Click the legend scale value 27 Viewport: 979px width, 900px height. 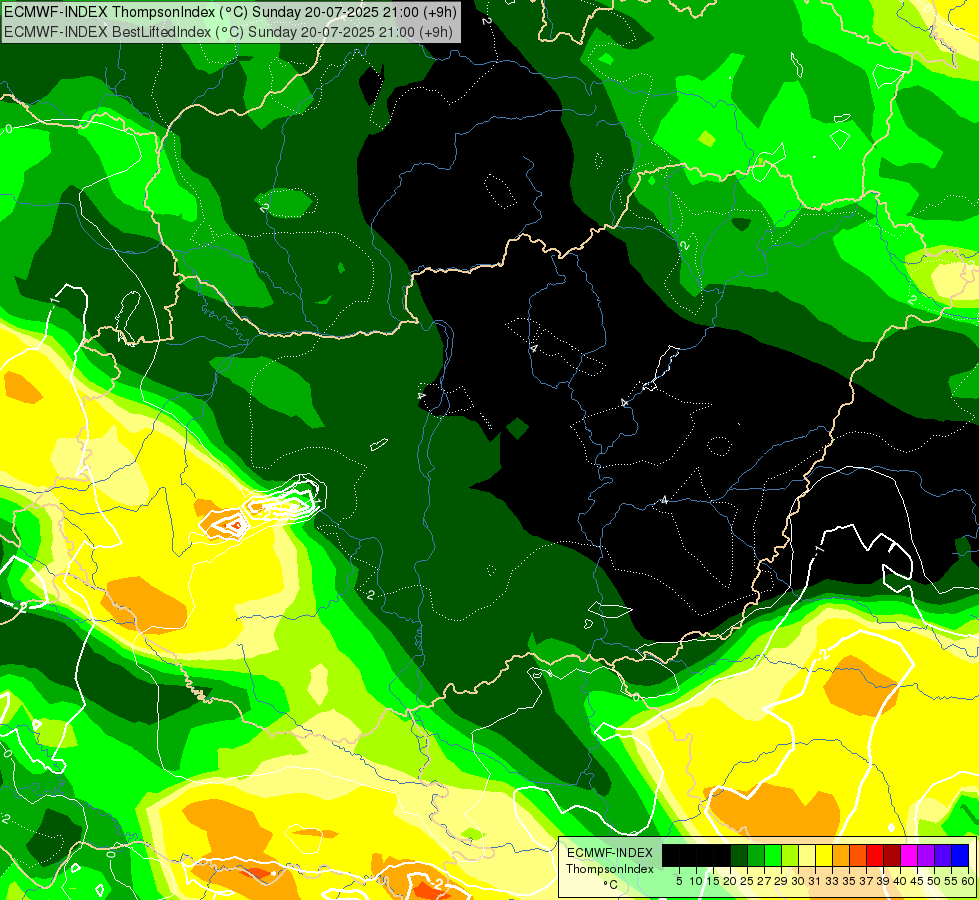tap(764, 881)
